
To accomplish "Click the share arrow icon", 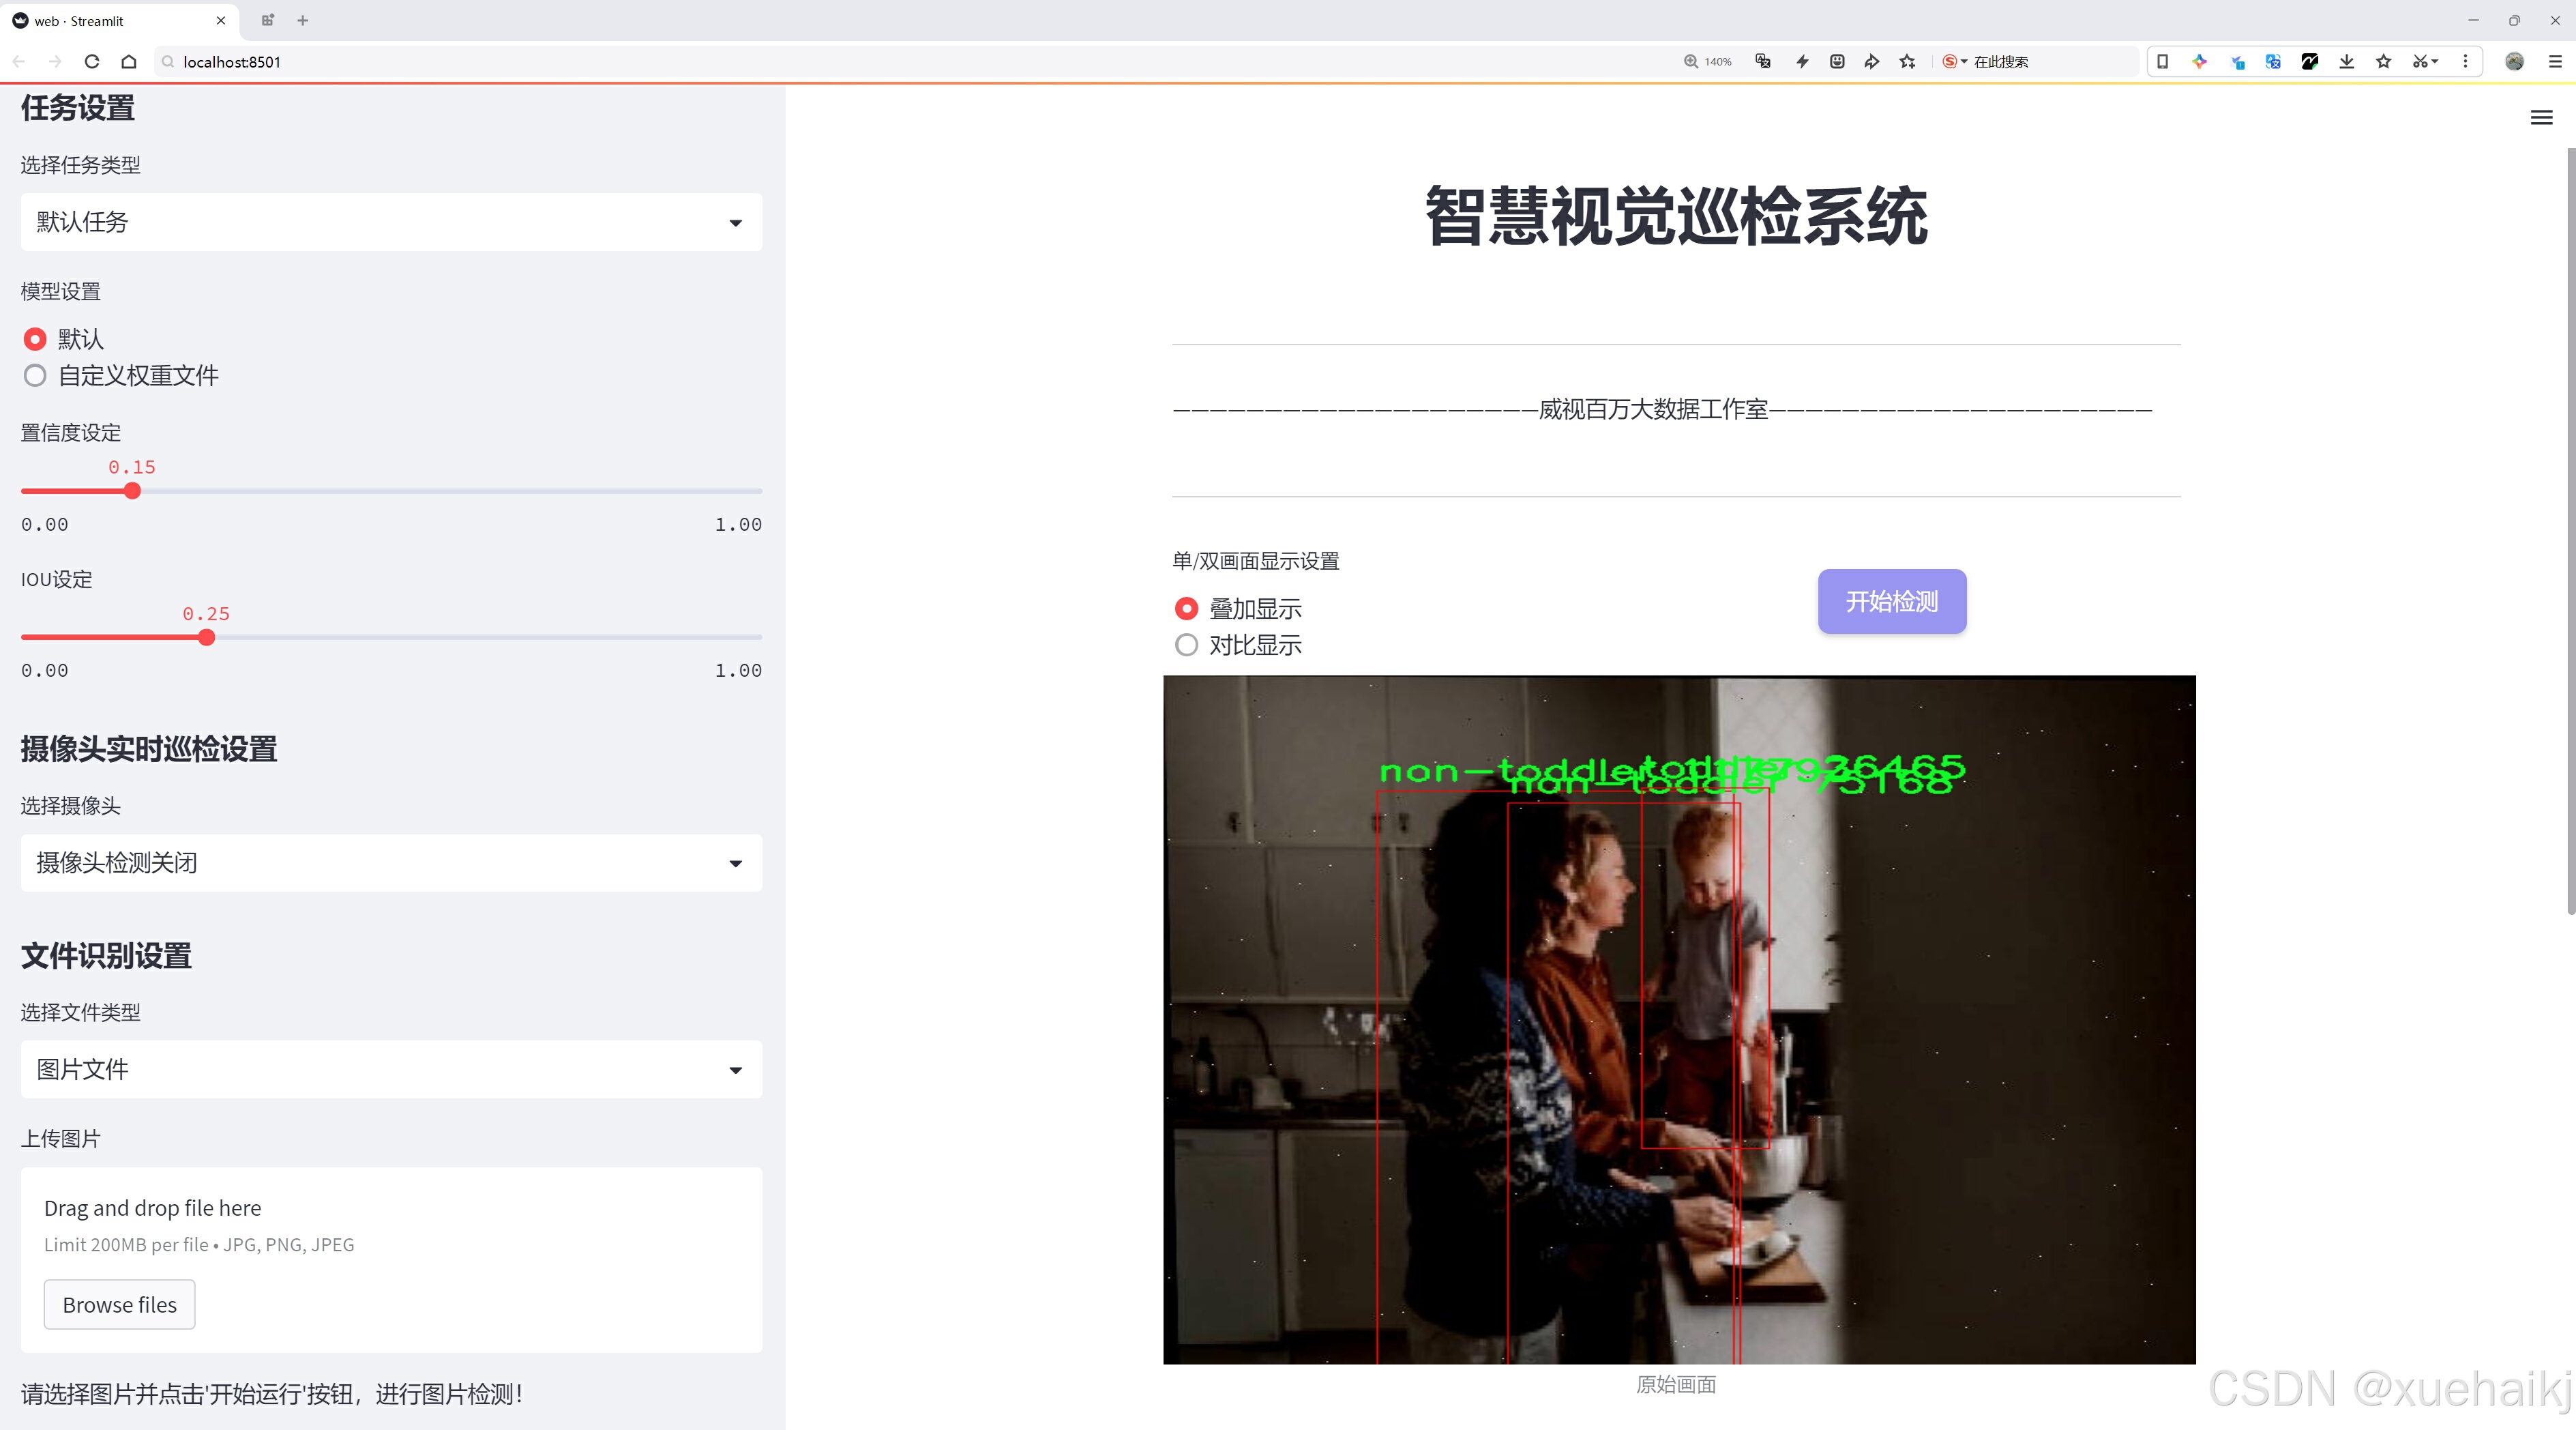I will (x=1872, y=62).
